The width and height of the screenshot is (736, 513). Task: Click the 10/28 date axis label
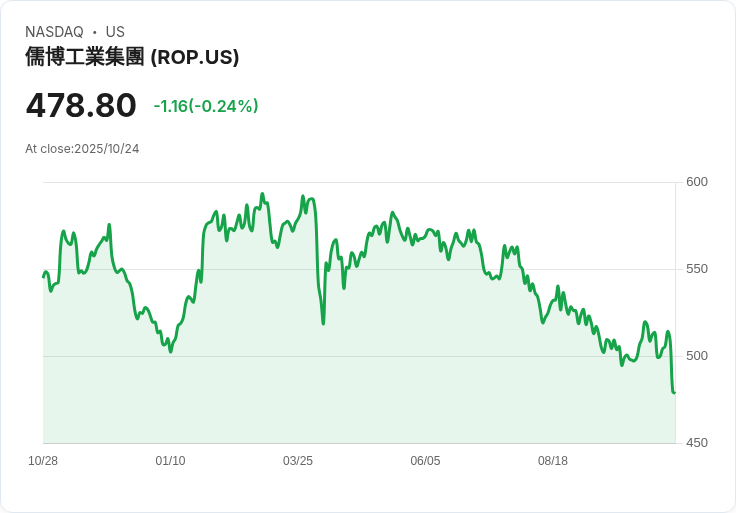[x=43, y=461]
